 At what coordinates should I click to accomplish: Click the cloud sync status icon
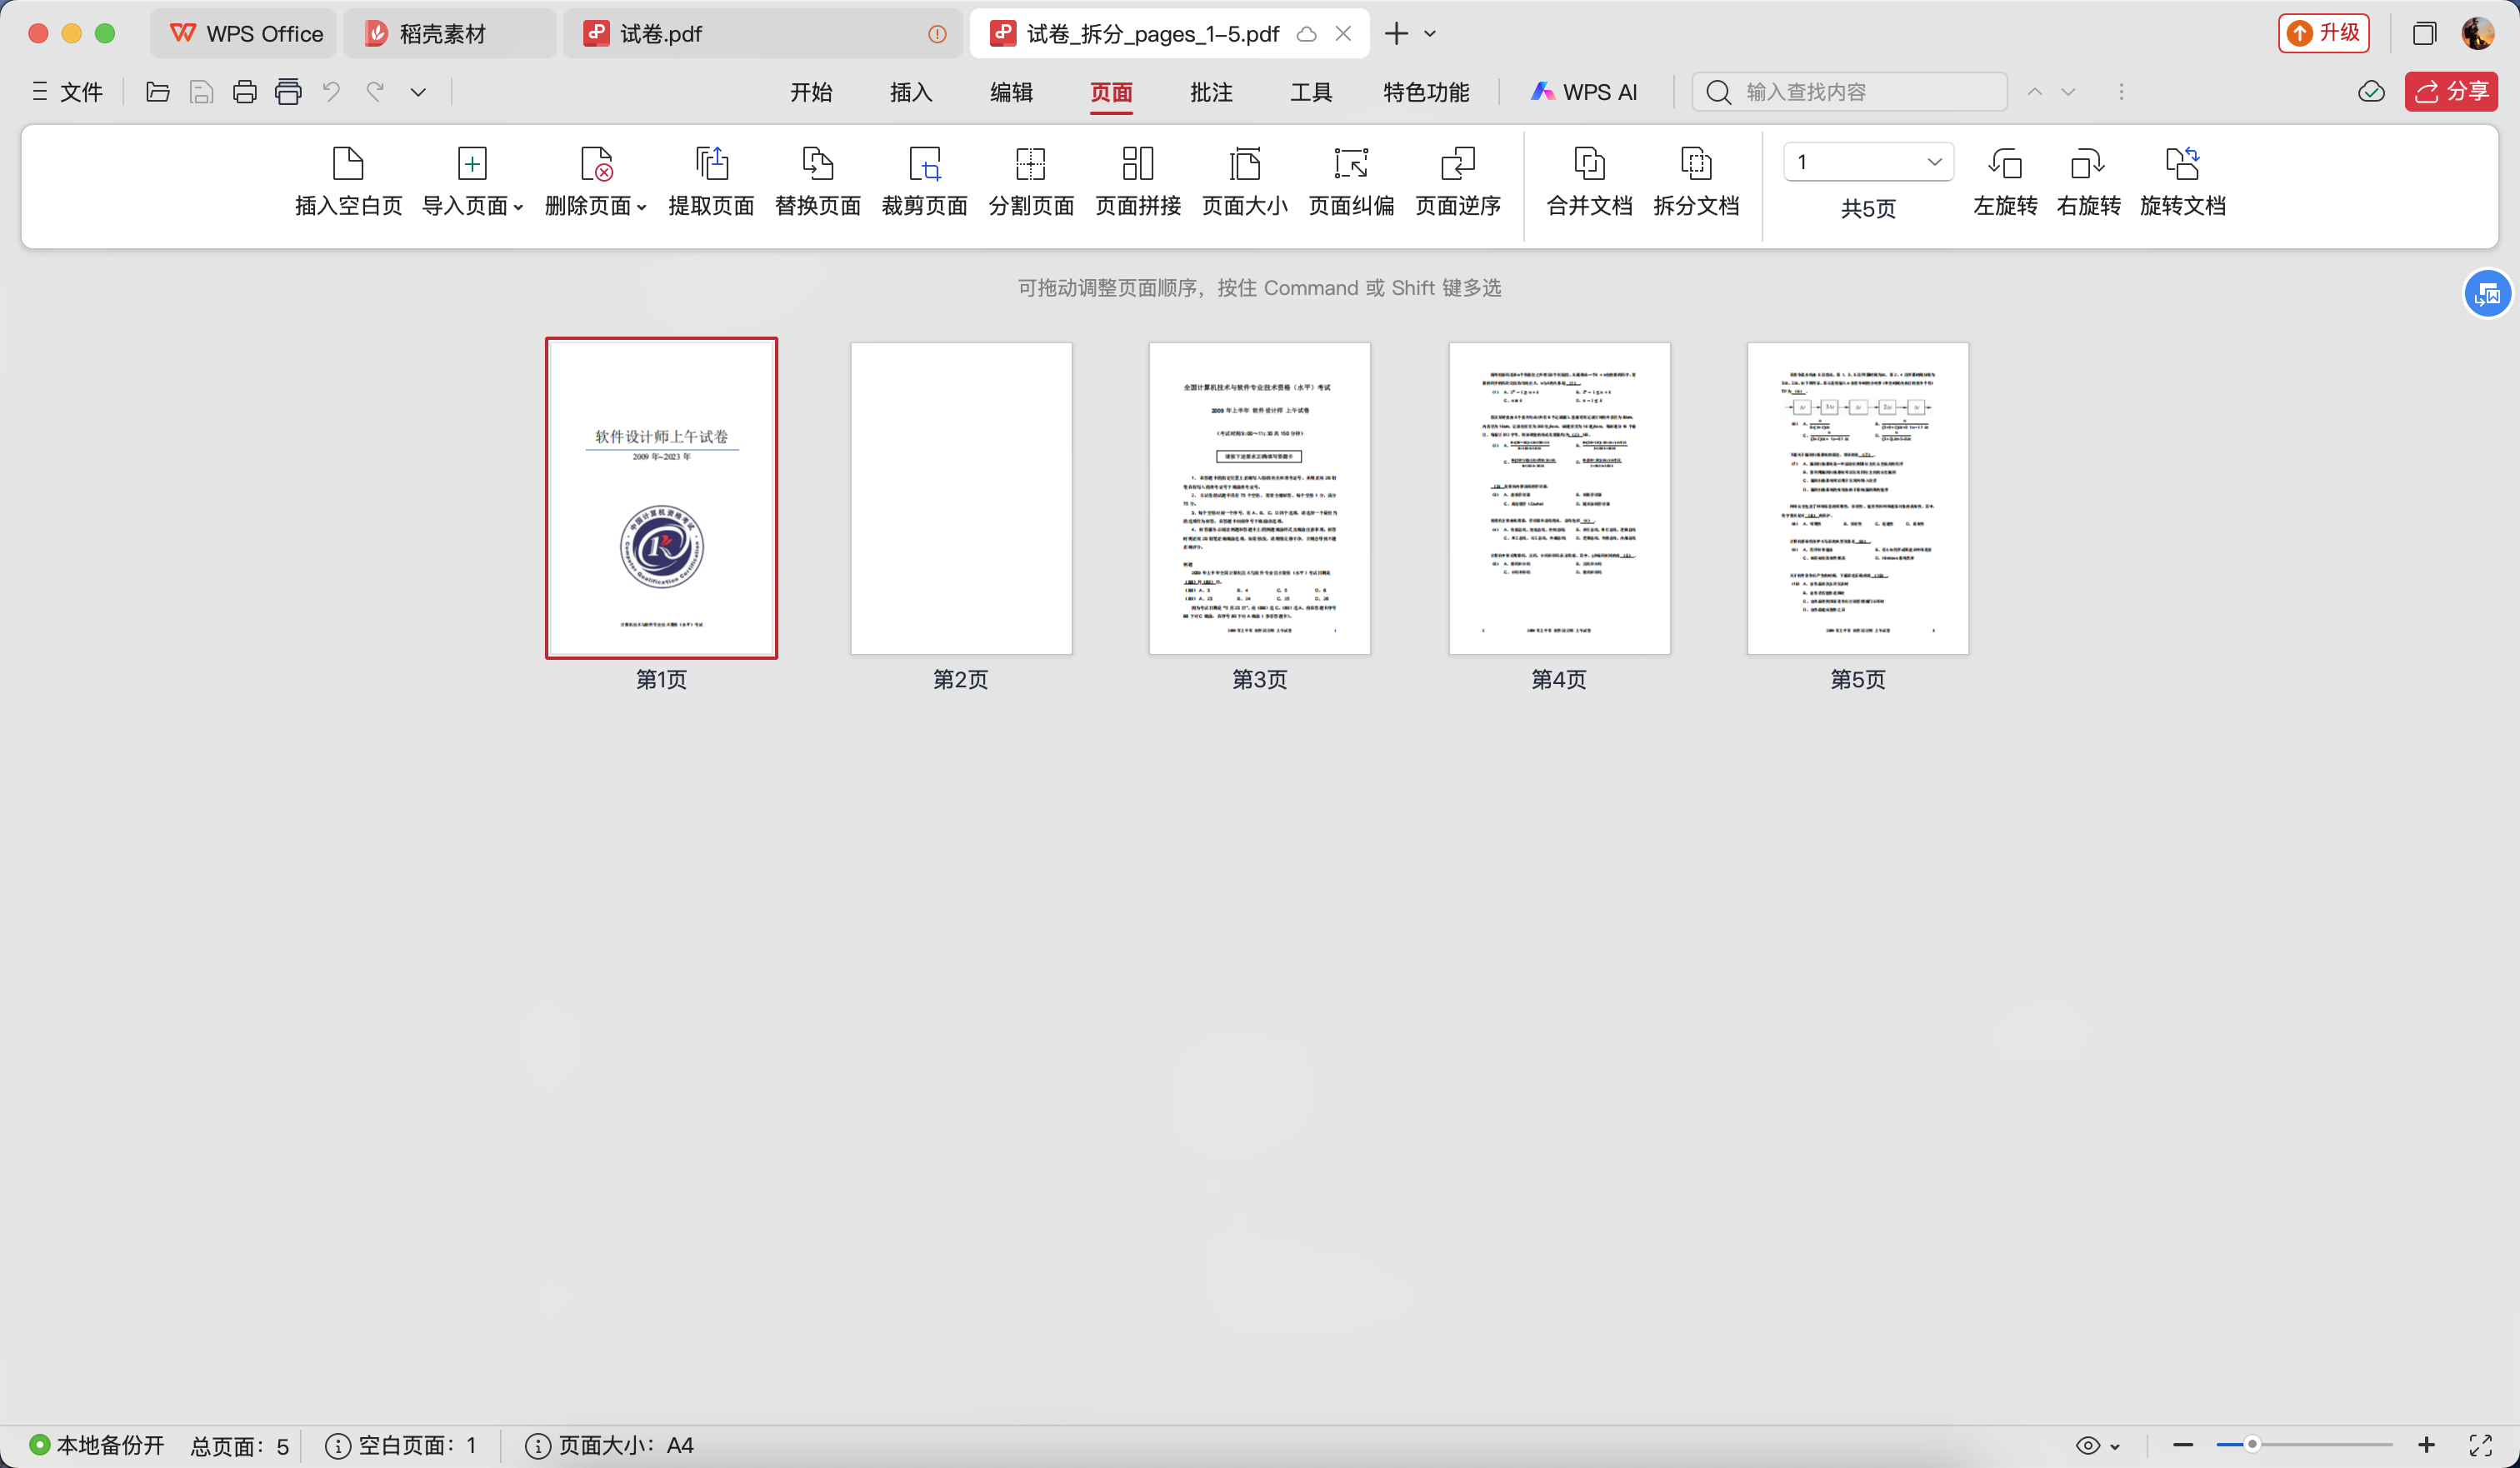point(2370,92)
